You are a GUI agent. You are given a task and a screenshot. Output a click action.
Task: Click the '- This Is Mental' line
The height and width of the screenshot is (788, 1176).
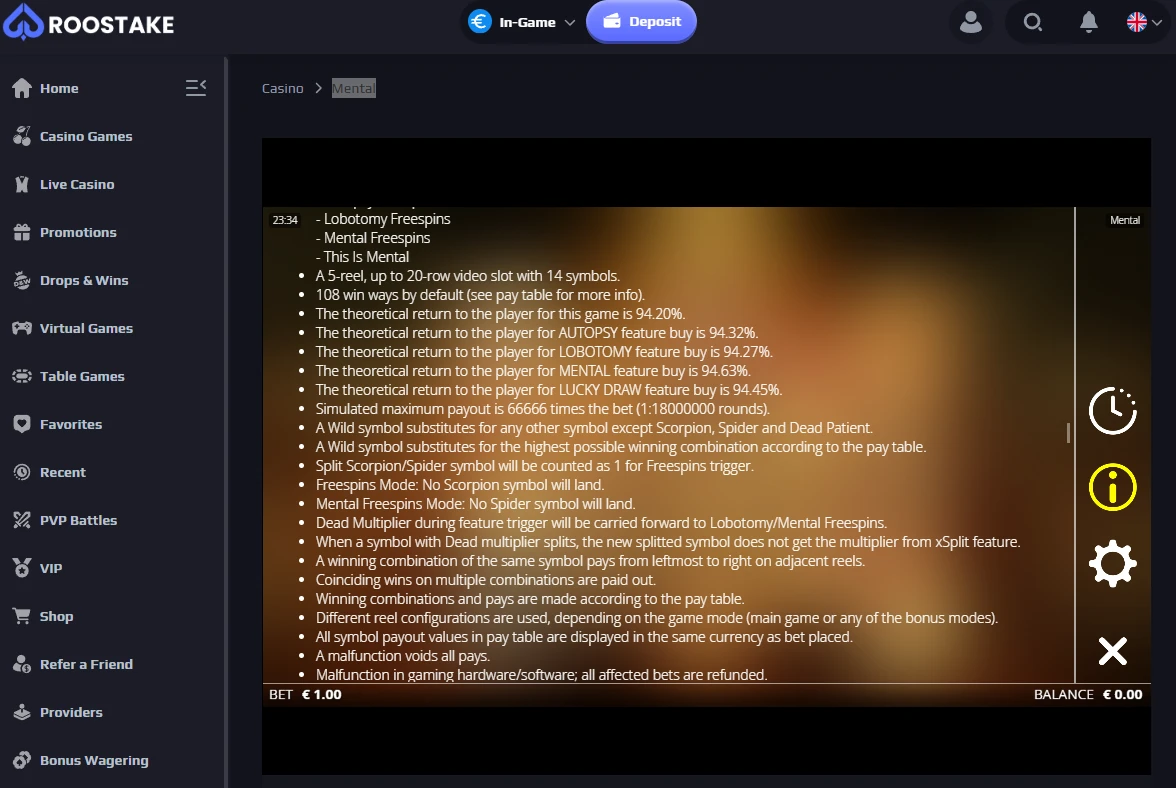point(362,257)
